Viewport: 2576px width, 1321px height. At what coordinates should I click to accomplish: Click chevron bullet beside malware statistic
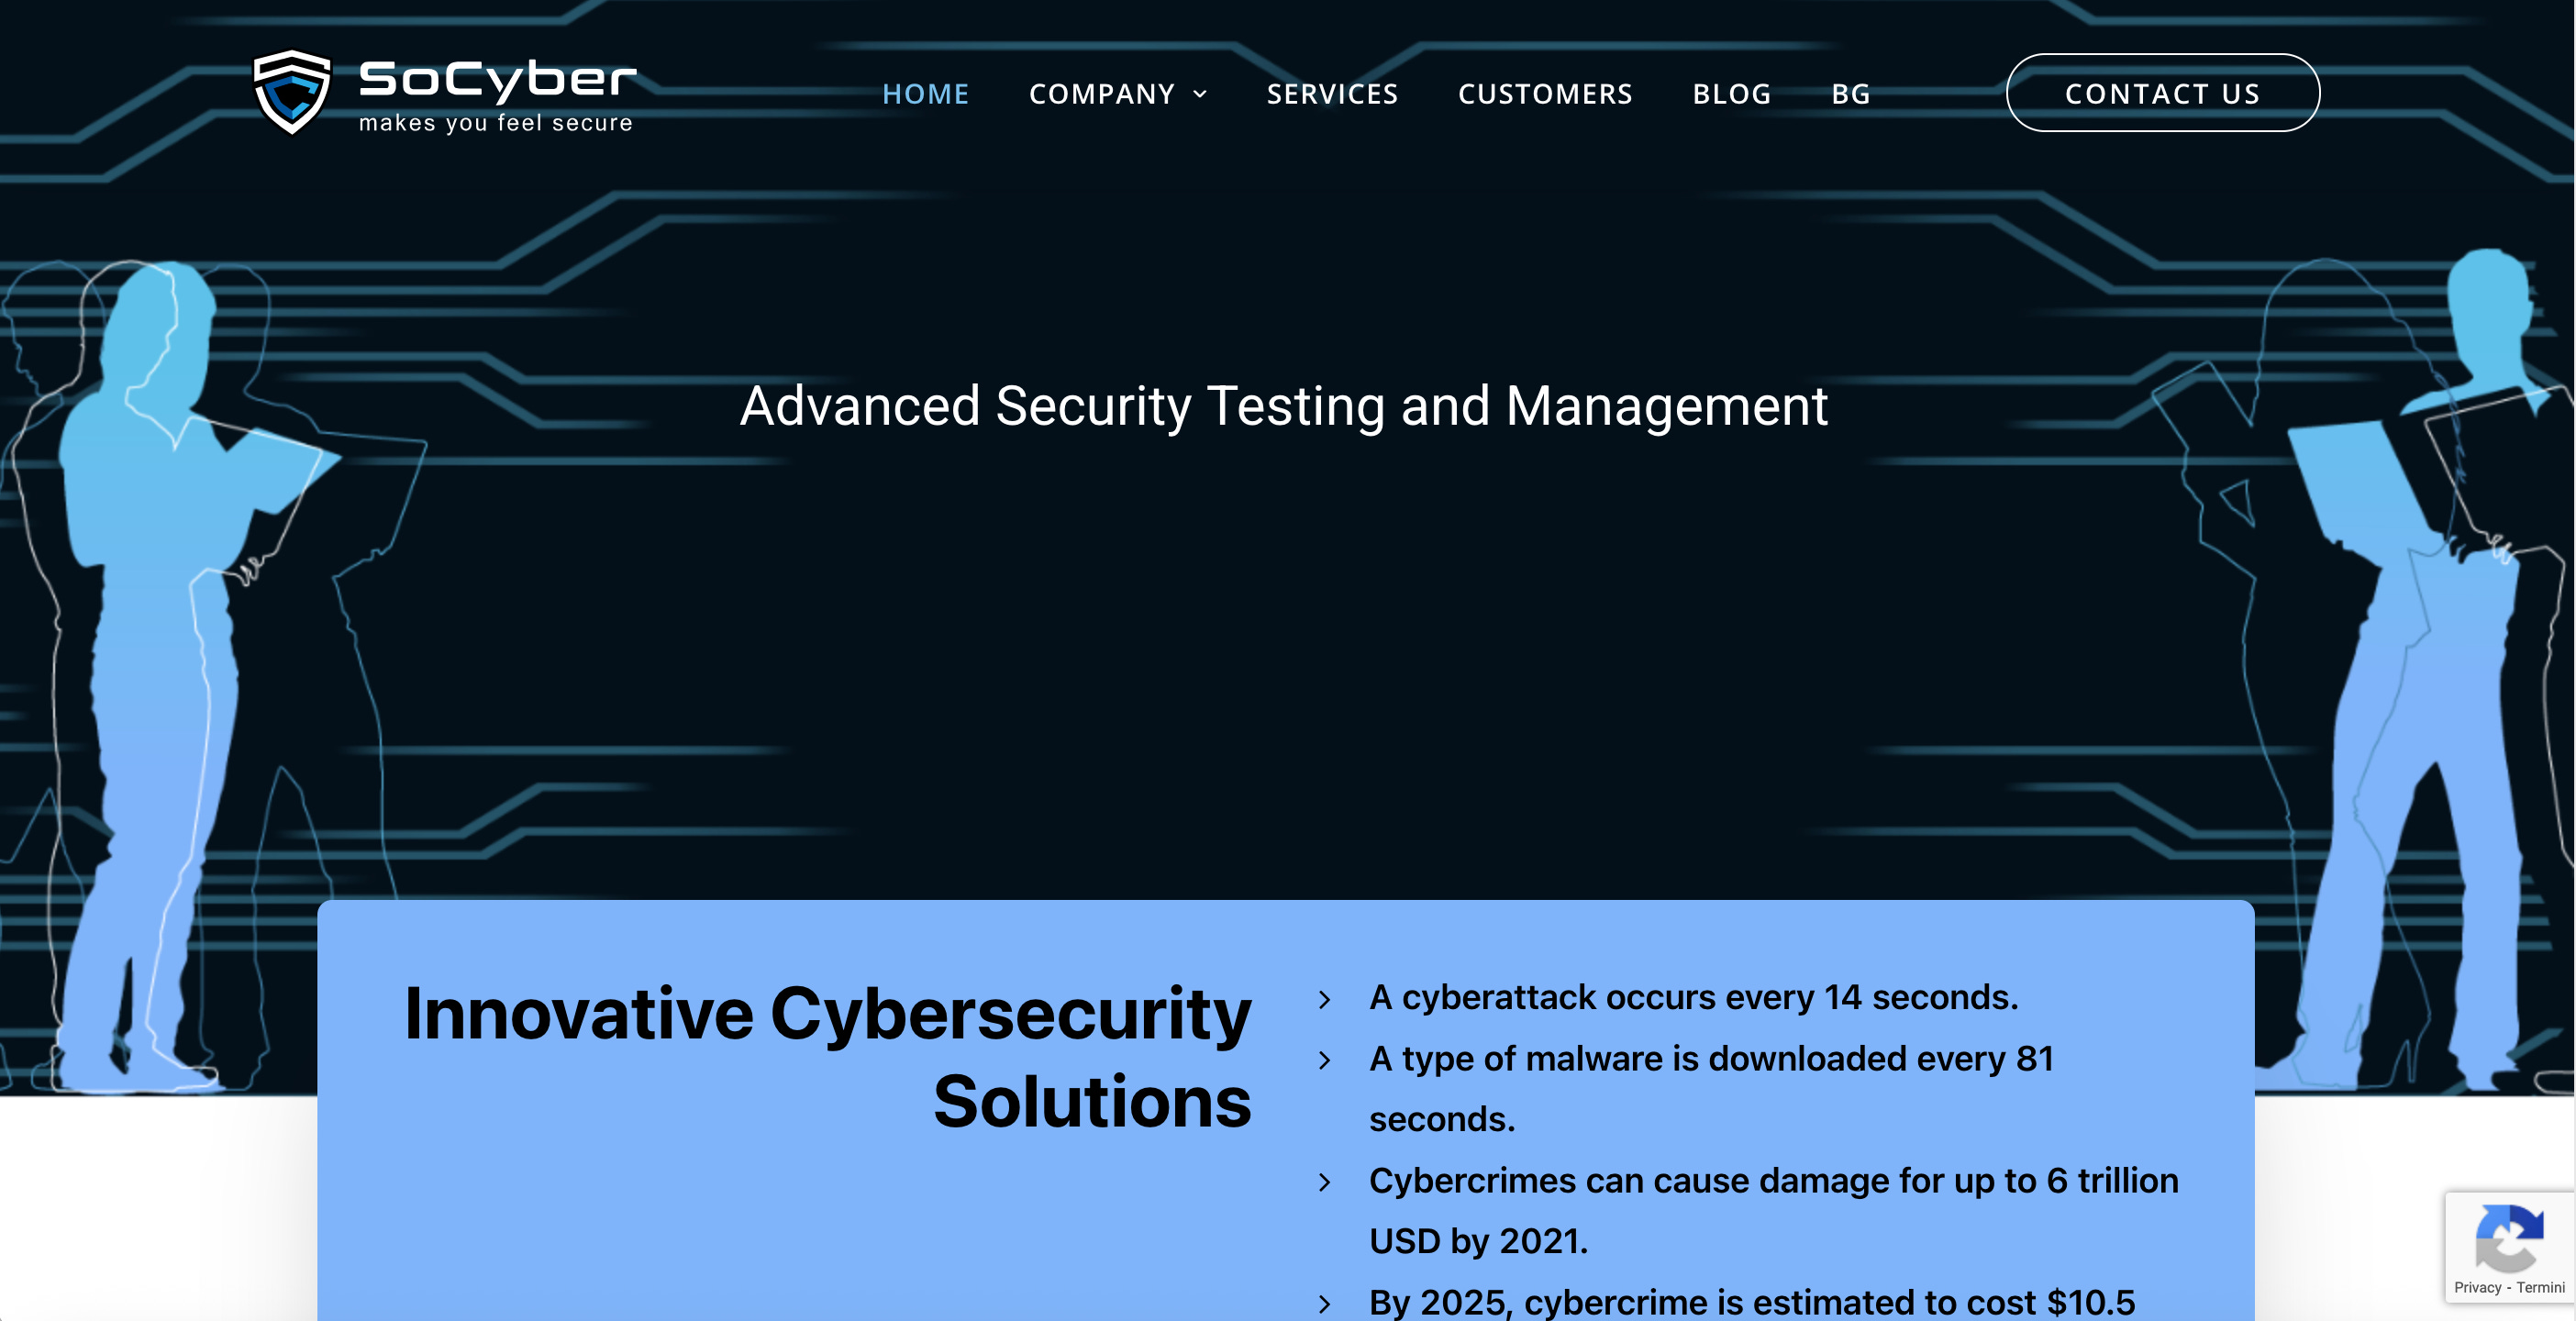click(x=1325, y=1060)
